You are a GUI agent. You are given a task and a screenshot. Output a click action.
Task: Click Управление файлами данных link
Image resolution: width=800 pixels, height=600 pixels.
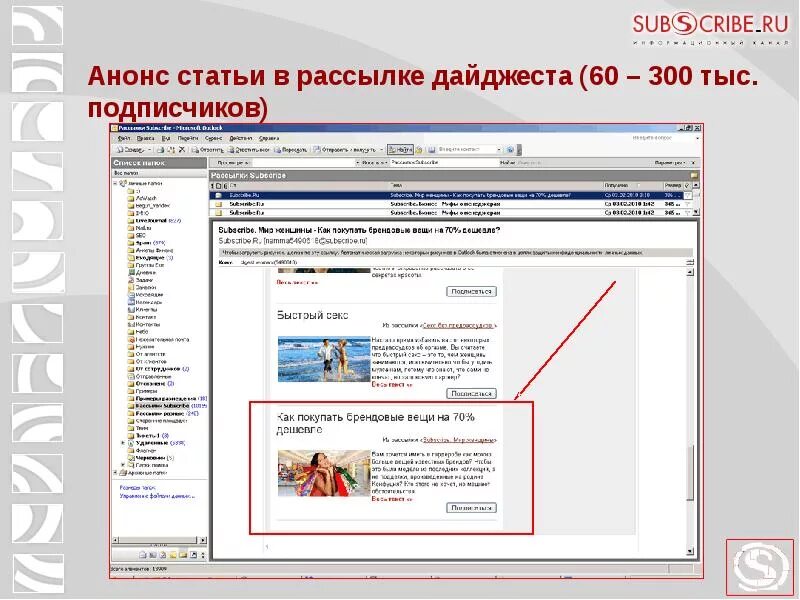(x=157, y=496)
